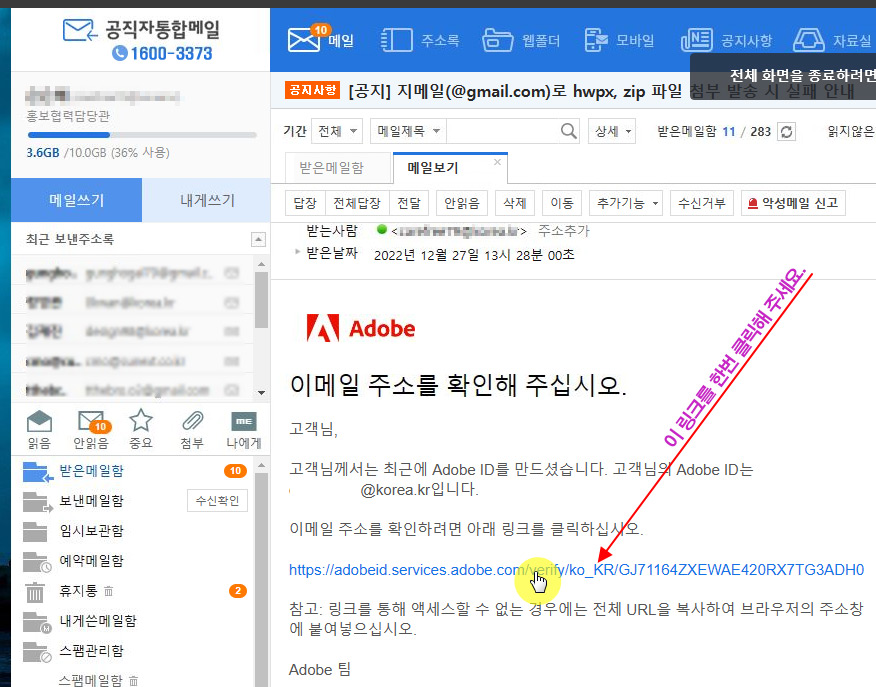Open 예약메일함 folder
Viewport: 876px width, 687px height.
pyautogui.click(x=92, y=561)
